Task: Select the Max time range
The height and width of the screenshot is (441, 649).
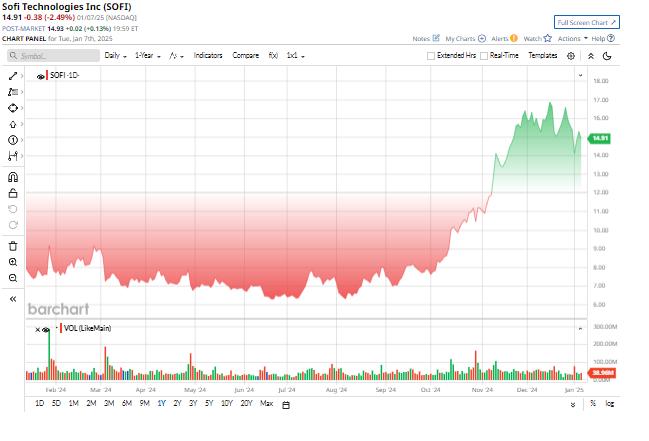Action: tap(267, 403)
